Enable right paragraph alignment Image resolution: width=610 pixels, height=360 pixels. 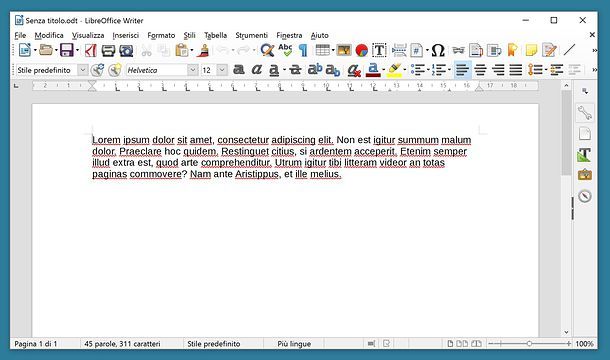[x=498, y=70]
